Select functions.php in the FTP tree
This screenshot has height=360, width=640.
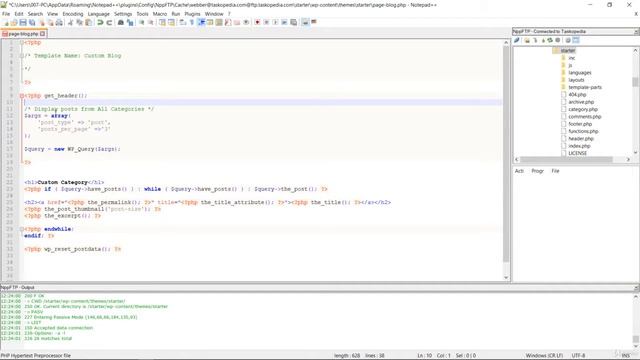tap(583, 131)
